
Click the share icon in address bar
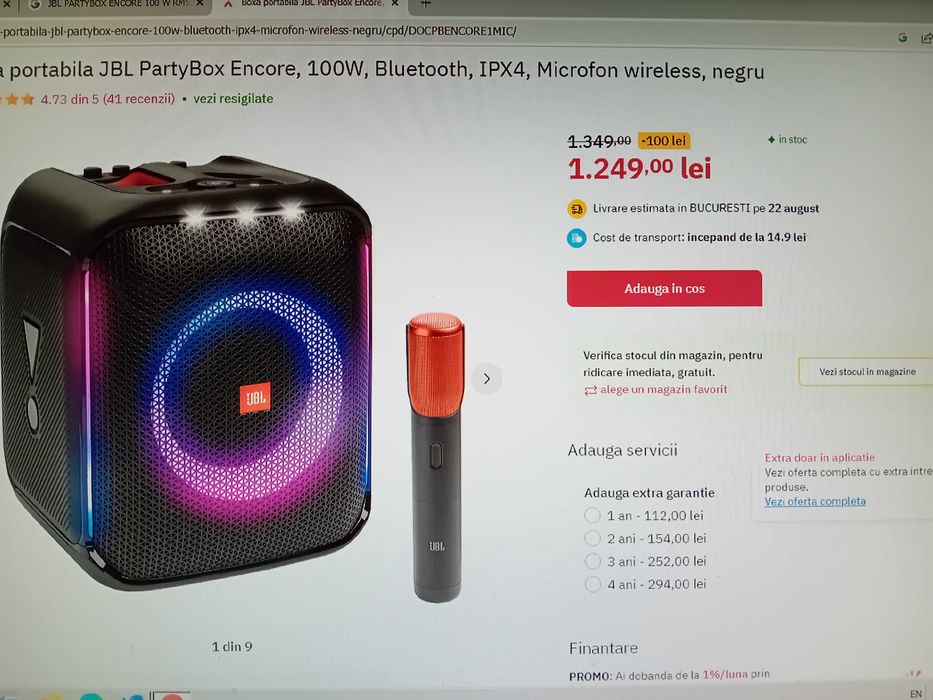(x=926, y=38)
